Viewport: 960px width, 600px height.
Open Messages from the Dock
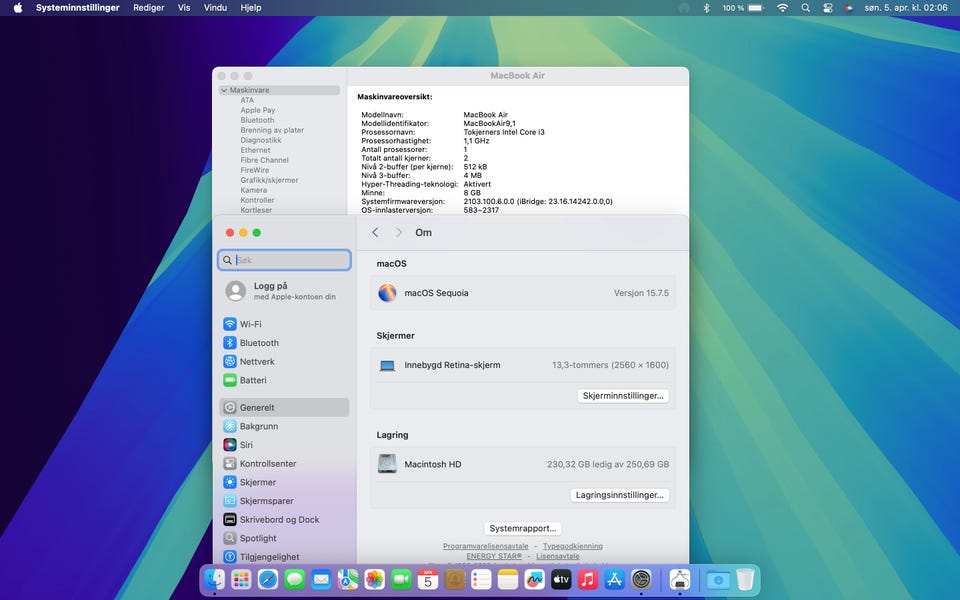(294, 579)
